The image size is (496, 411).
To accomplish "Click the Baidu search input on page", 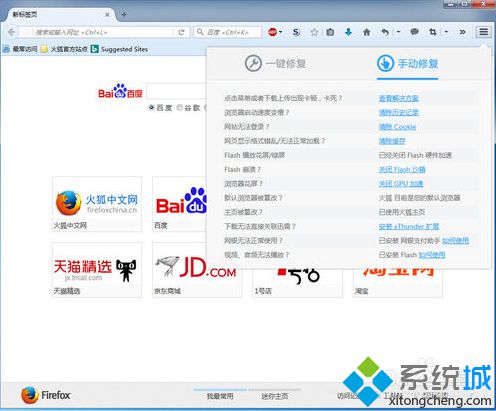I will click(177, 92).
